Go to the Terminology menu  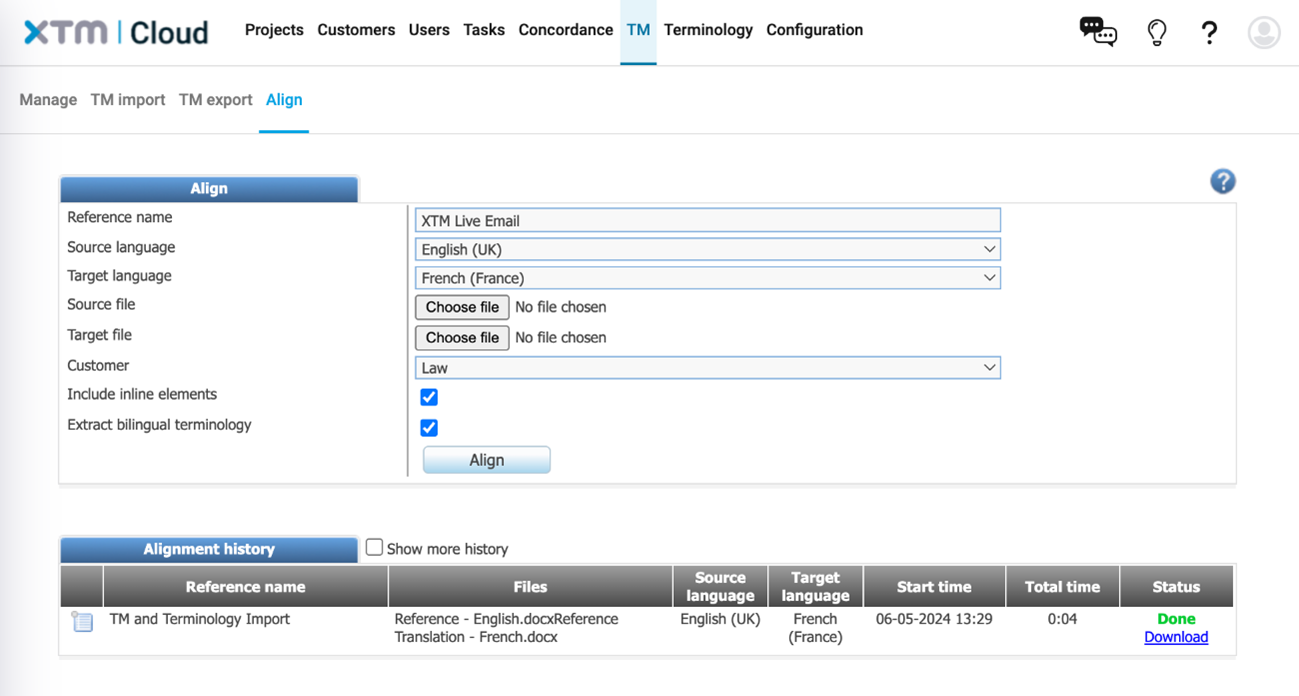tap(708, 30)
